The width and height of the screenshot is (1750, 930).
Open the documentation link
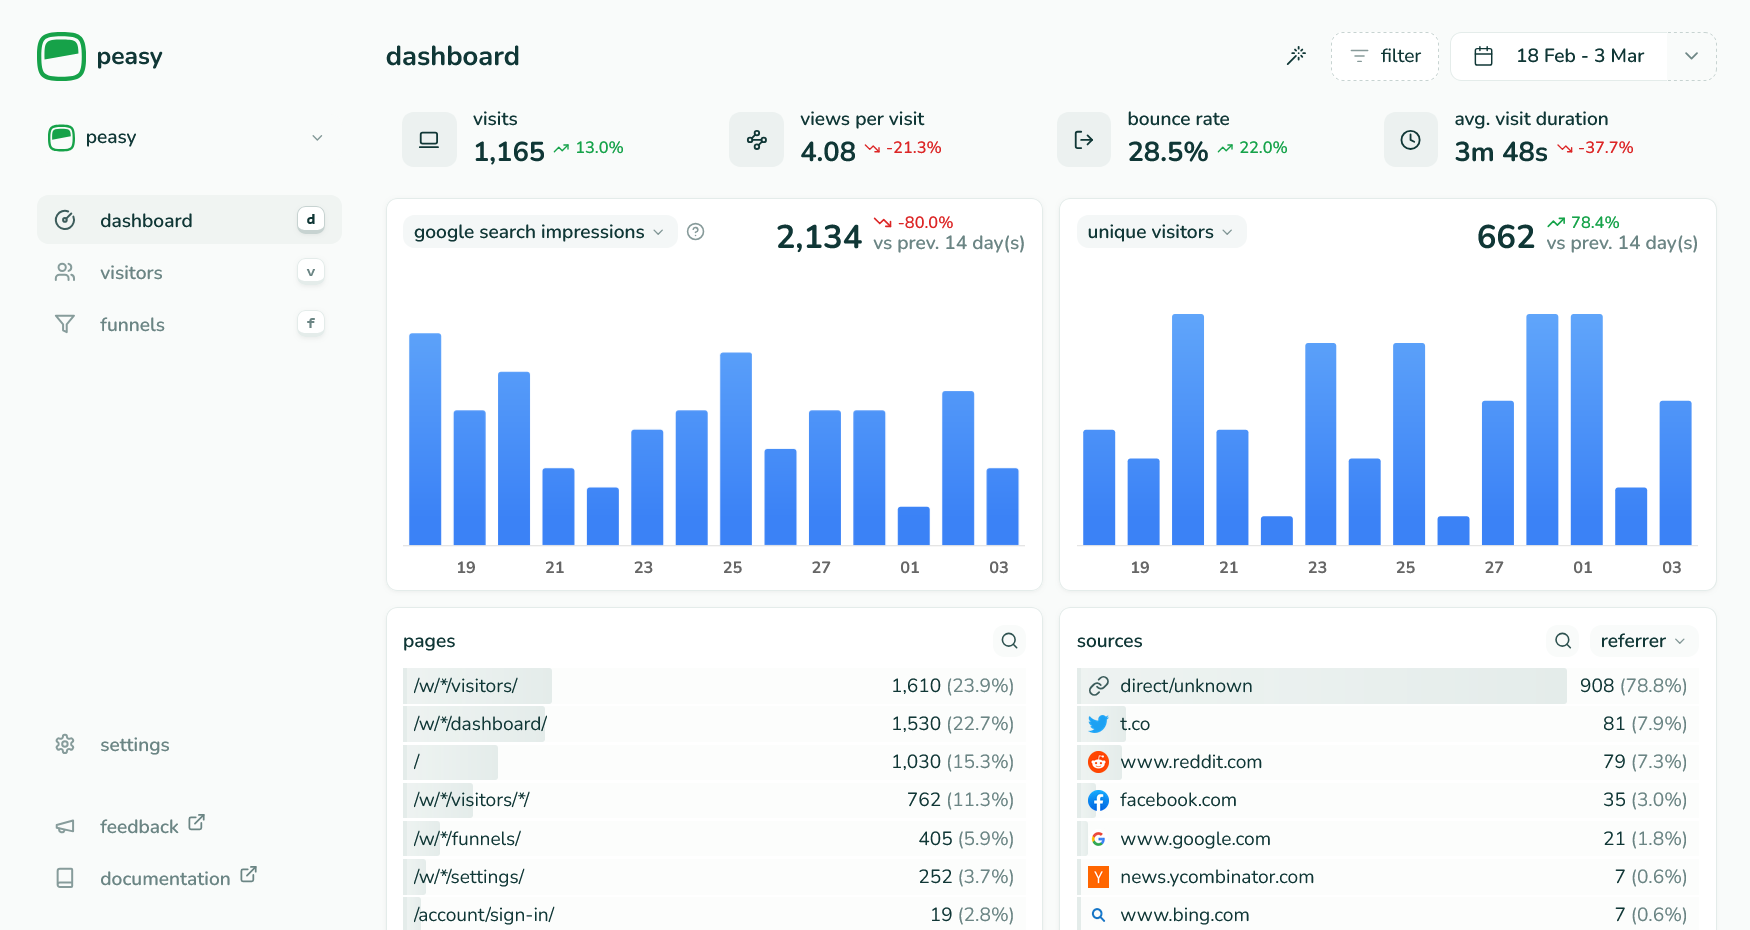(167, 878)
